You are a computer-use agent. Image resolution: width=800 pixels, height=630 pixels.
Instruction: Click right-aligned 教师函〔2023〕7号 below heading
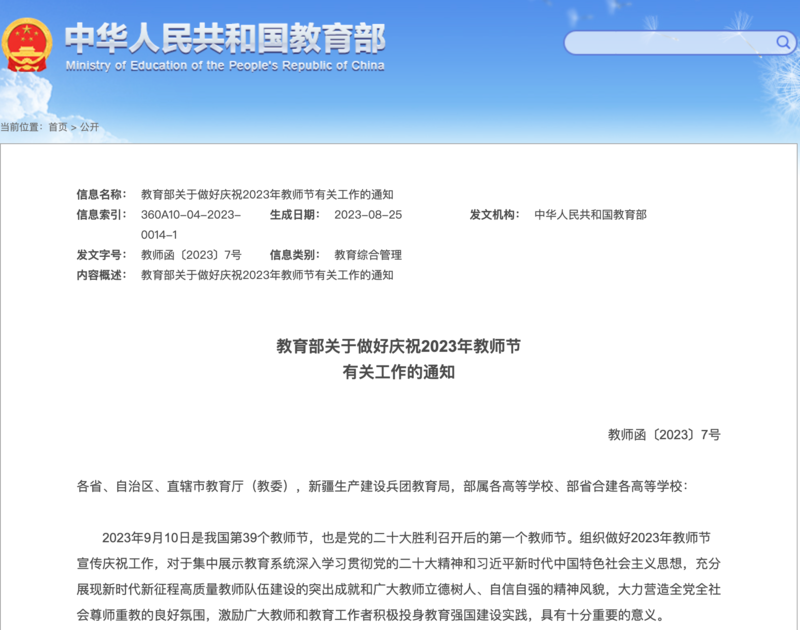coord(663,434)
